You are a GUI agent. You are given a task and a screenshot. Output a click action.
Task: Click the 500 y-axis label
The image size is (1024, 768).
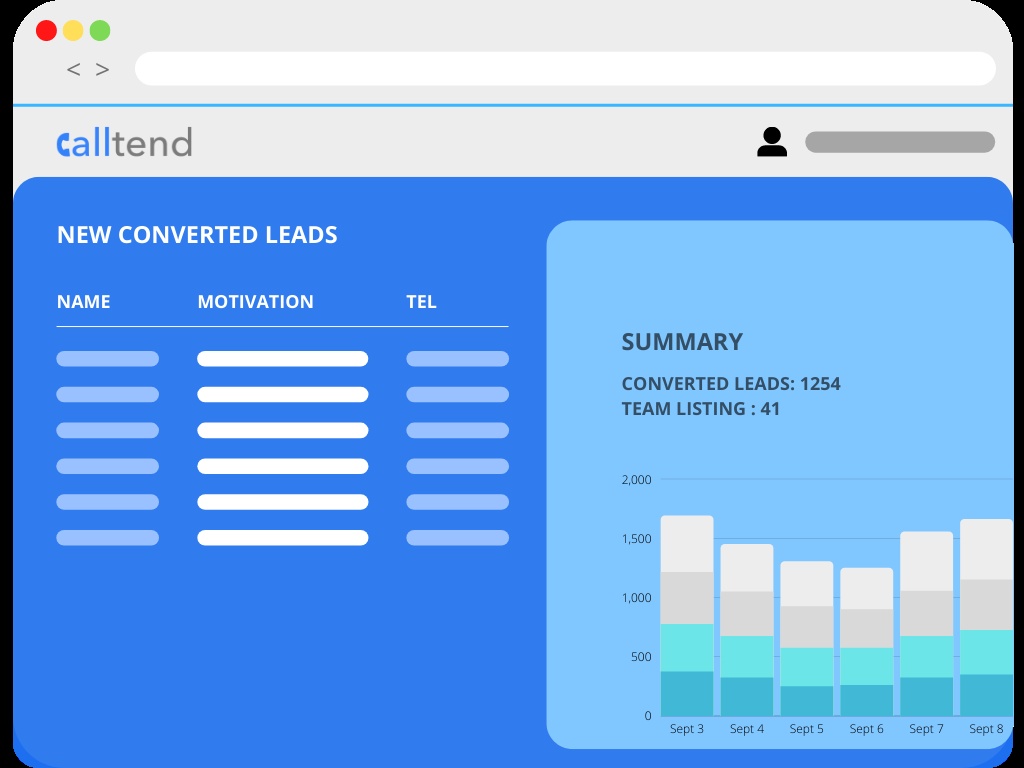point(641,657)
